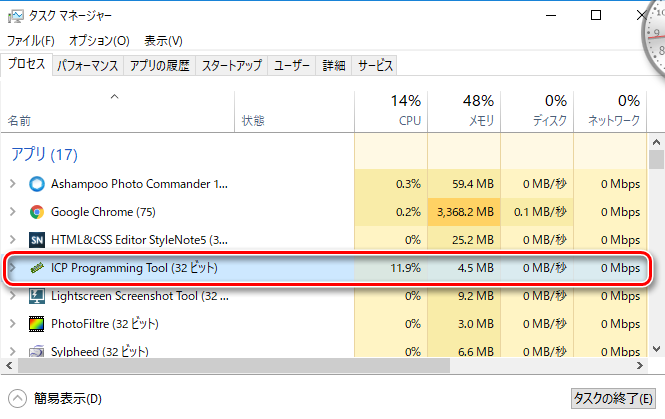Screen dimensions: 665x419
Task: Click the Lightscreen Screenshot Tool icon
Action: [x=37, y=296]
